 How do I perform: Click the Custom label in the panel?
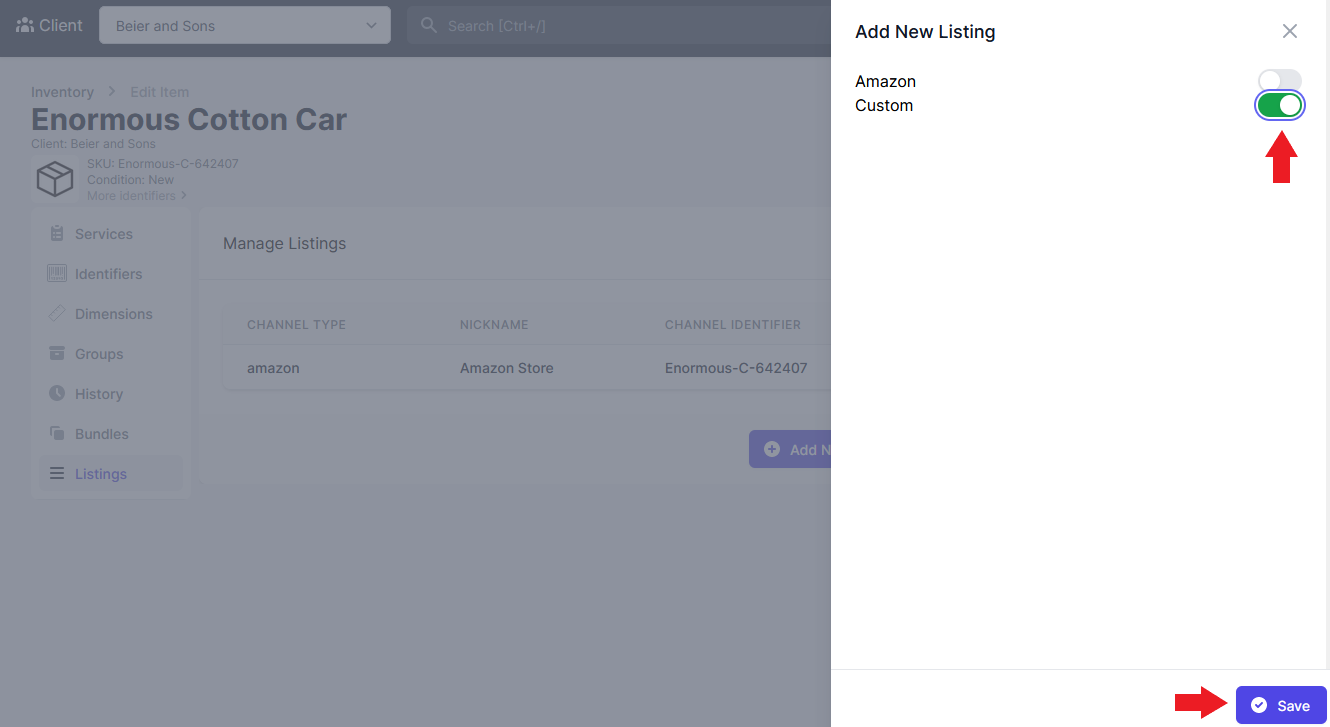click(x=884, y=105)
